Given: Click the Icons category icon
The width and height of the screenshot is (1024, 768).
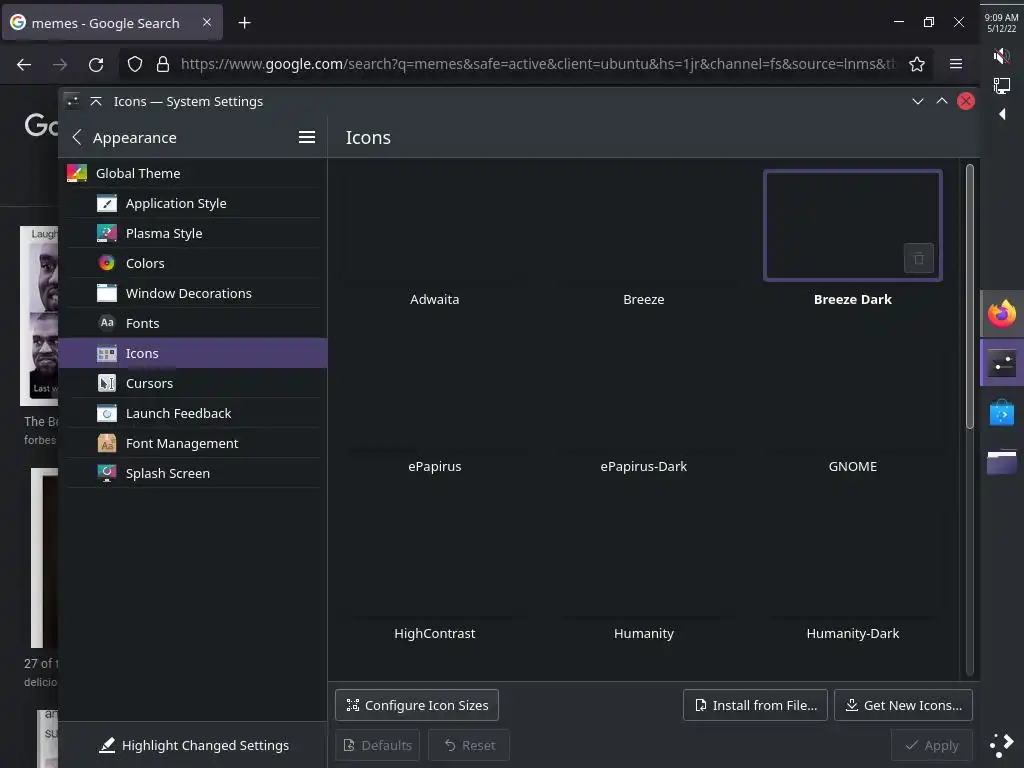Looking at the screenshot, I should coord(106,353).
